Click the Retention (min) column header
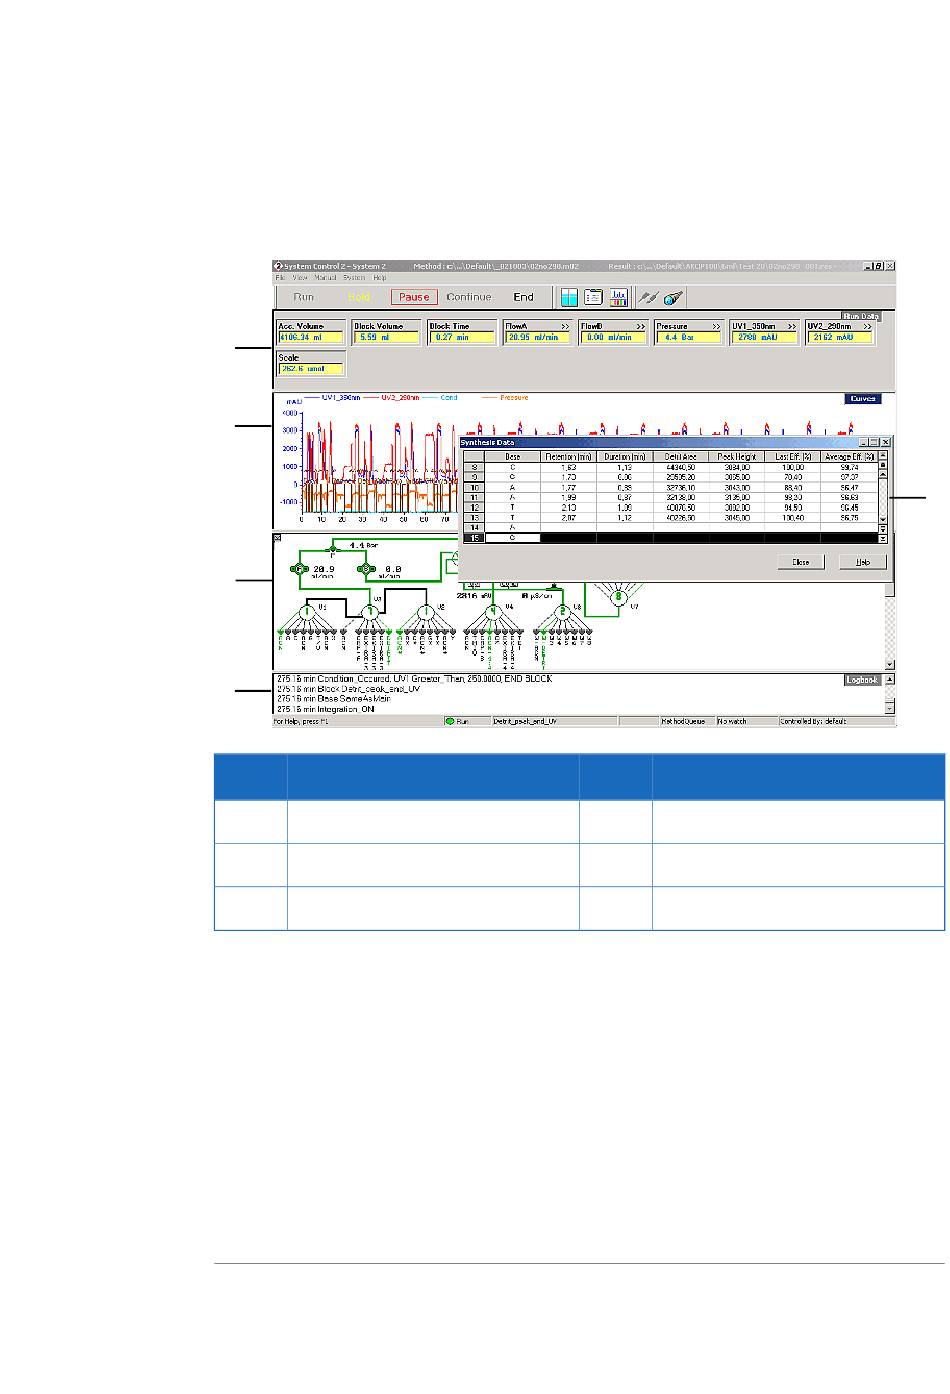Viewport: 950px width, 1394px height. click(x=567, y=456)
